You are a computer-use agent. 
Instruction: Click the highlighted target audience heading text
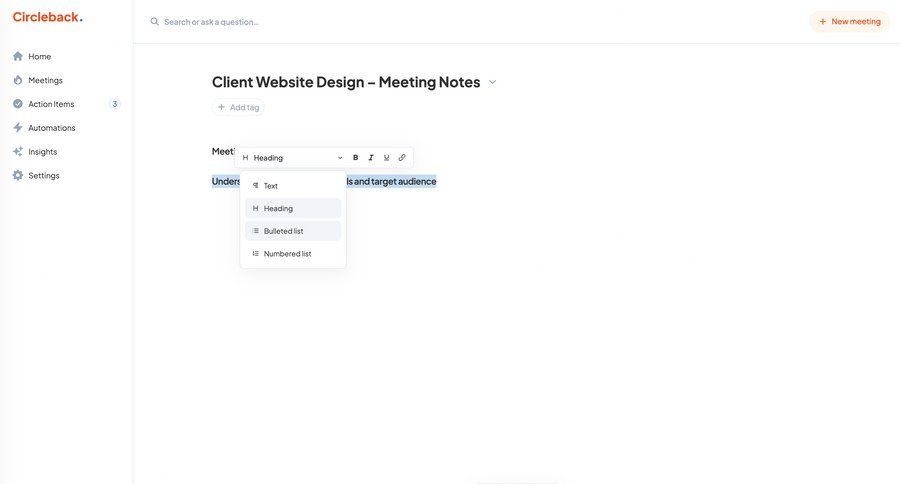coord(391,181)
